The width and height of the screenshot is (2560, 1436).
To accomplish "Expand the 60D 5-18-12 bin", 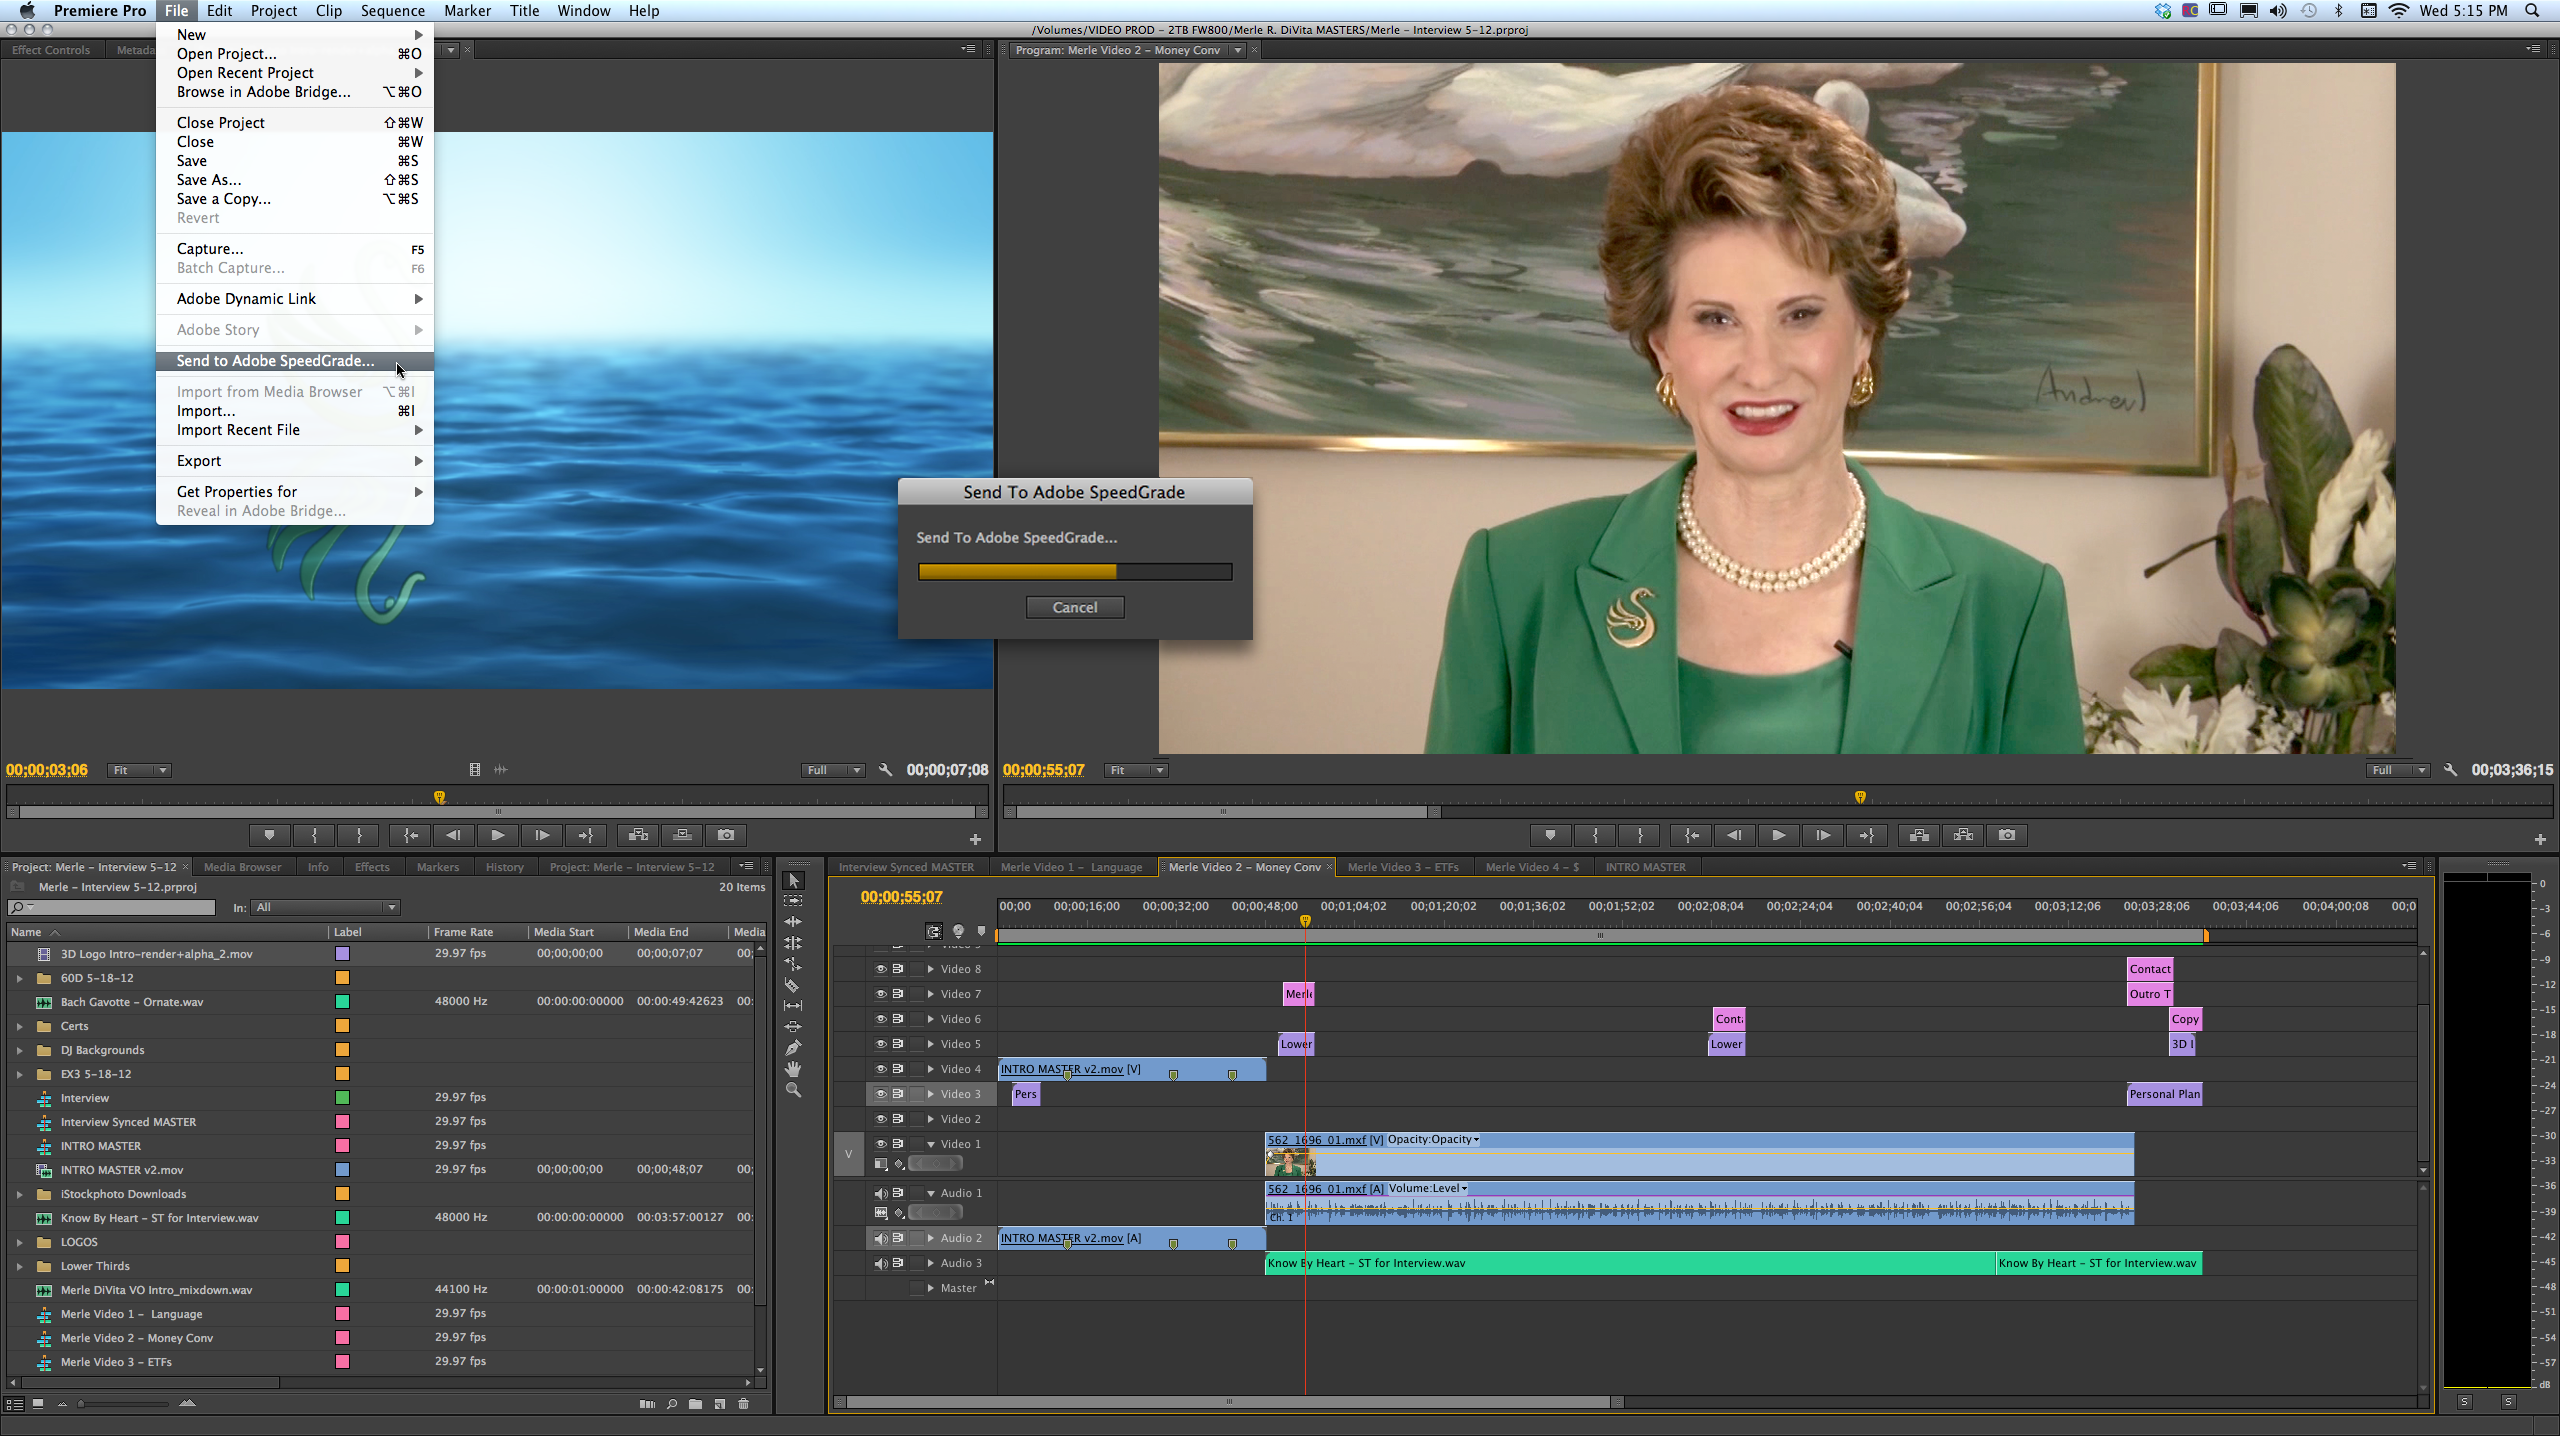I will 19,978.
